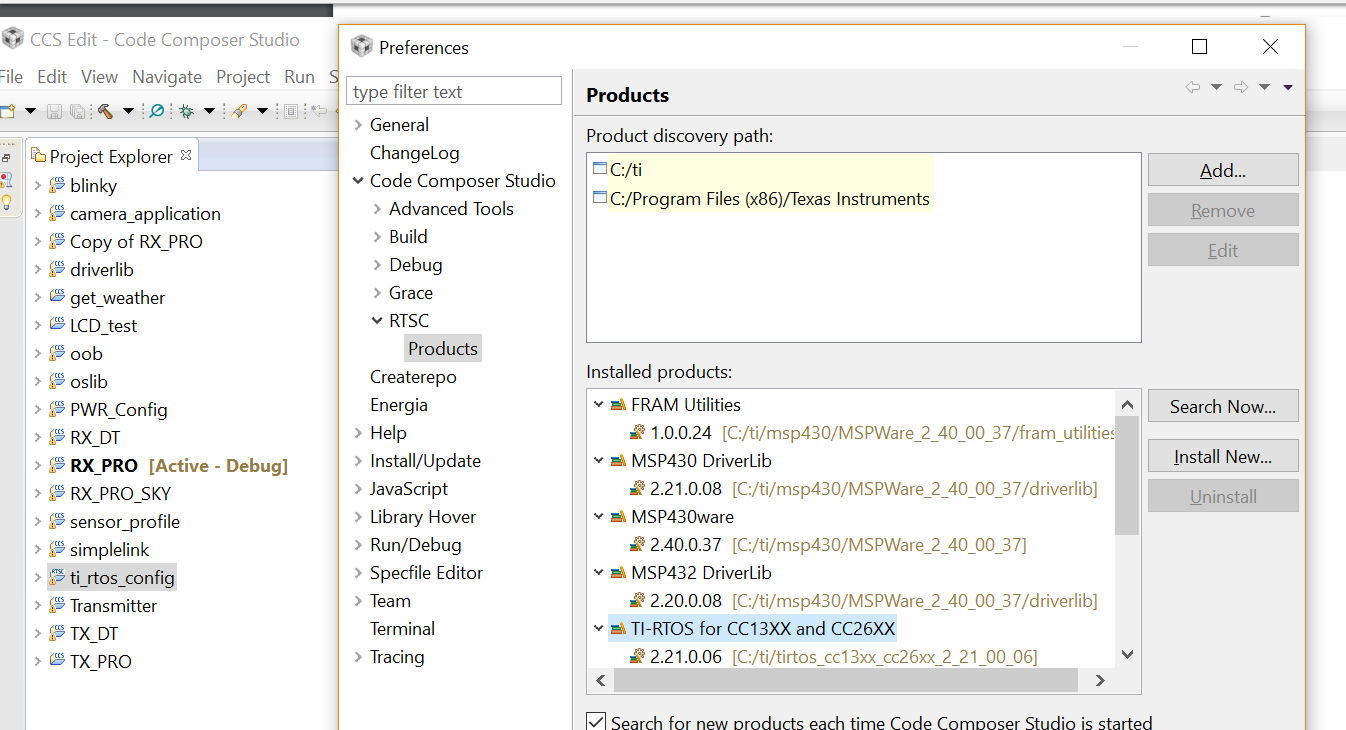Open the Edit menu
The height and width of the screenshot is (730, 1346).
(52, 77)
